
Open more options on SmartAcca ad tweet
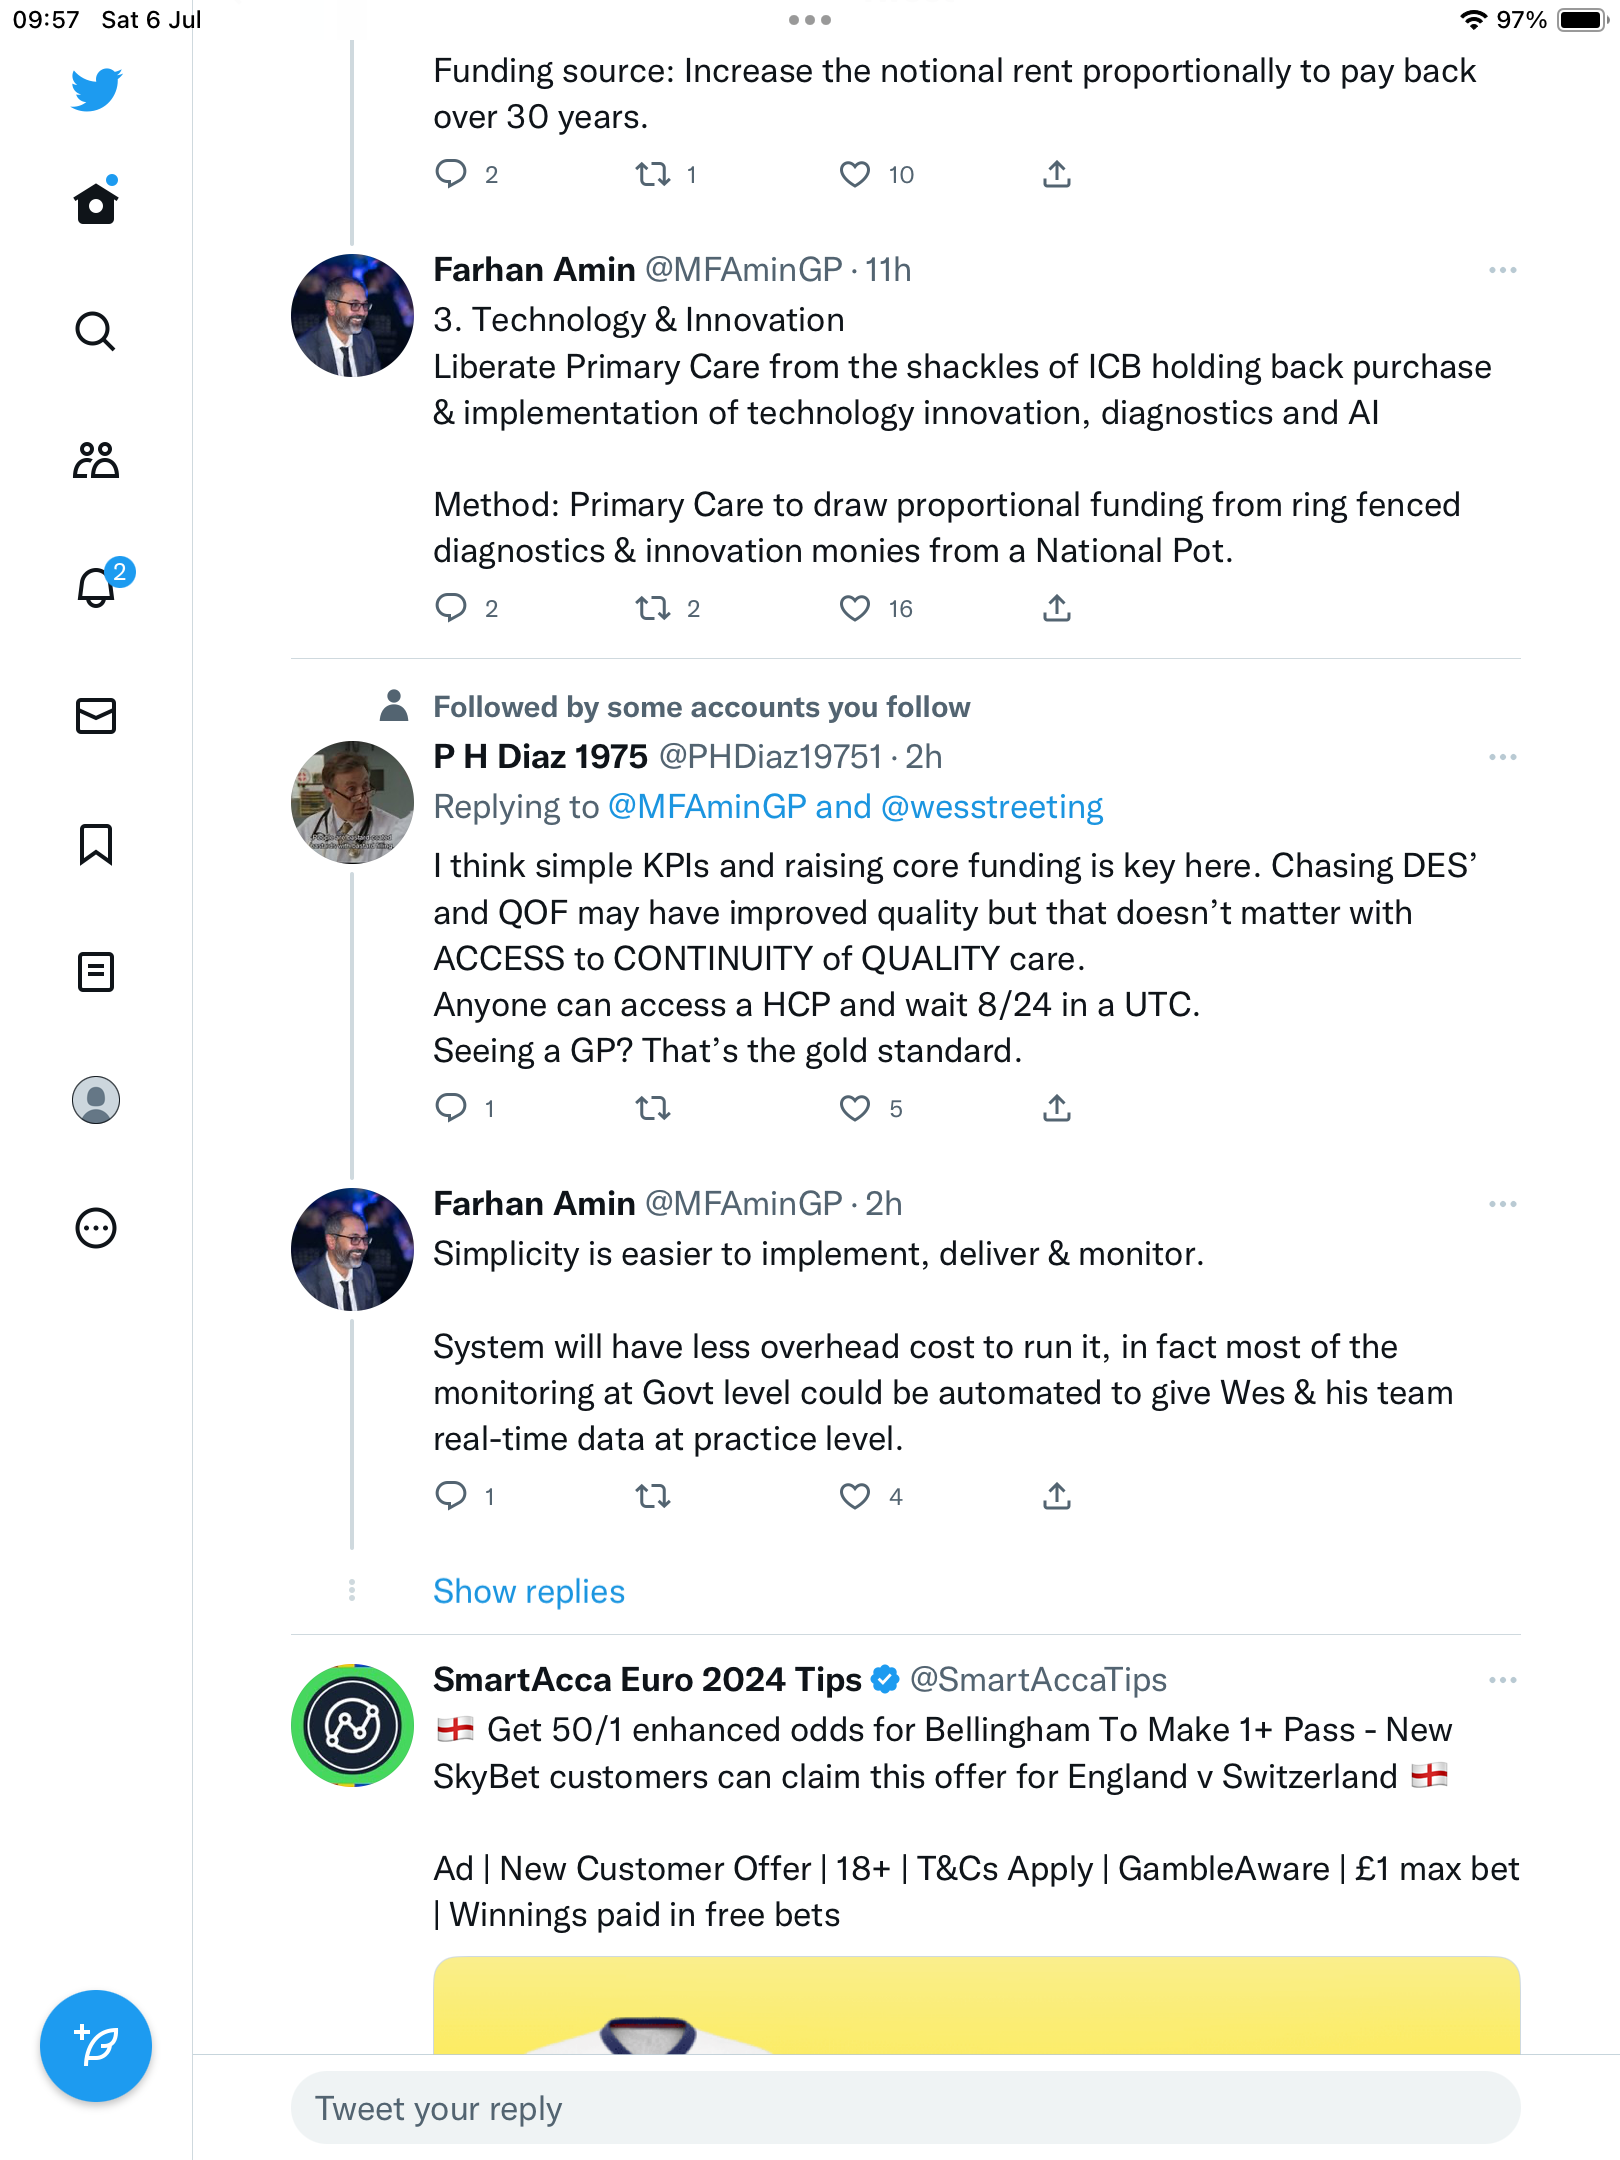pyautogui.click(x=1502, y=1680)
